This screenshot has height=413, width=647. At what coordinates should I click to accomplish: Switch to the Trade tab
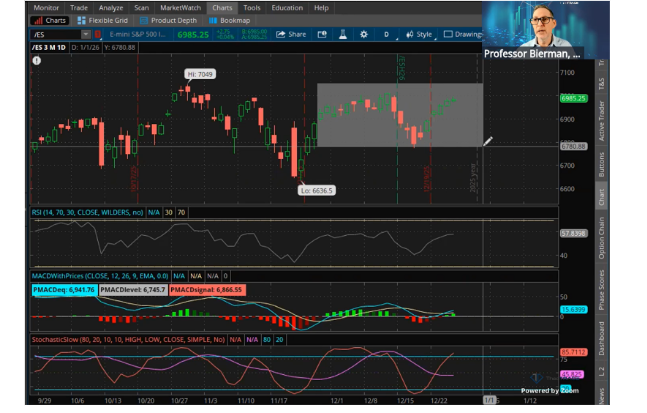78,7
